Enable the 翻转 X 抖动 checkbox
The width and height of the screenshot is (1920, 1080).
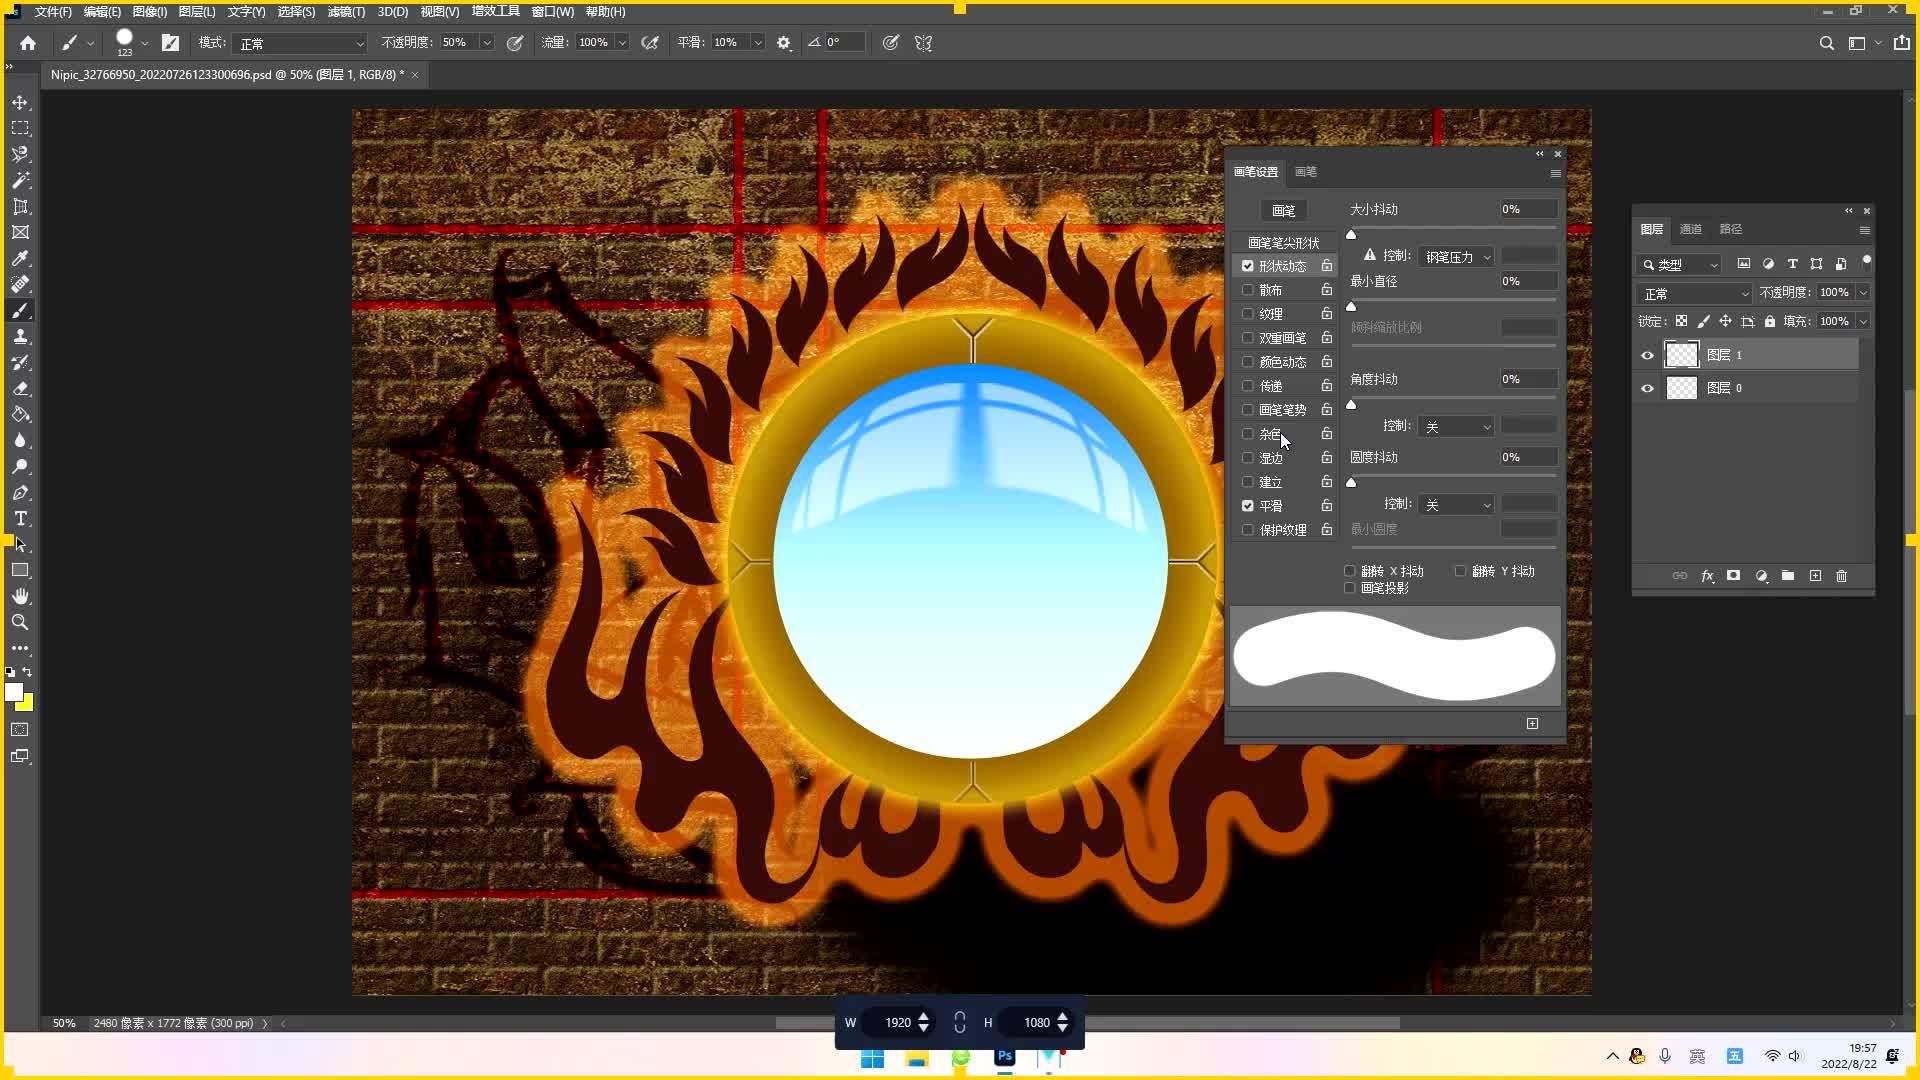[x=1350, y=571]
